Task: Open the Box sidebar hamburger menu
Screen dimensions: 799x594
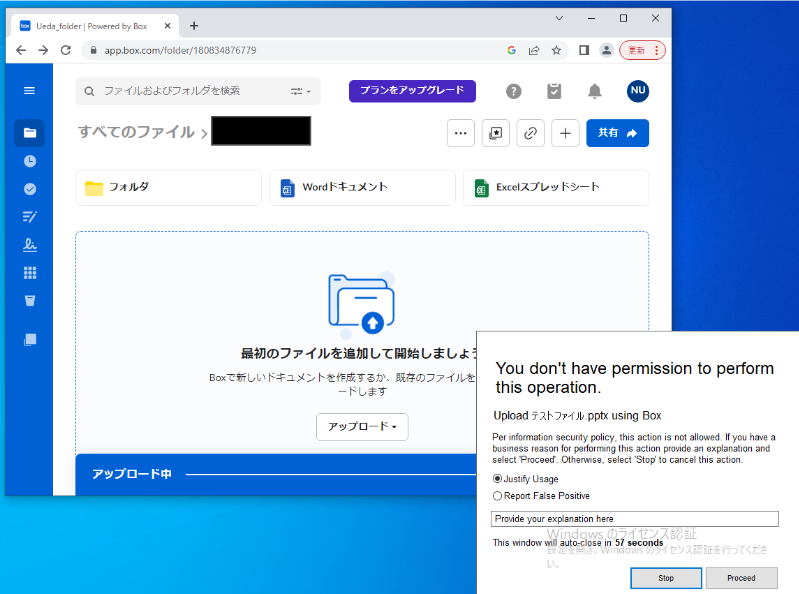Action: click(30, 91)
